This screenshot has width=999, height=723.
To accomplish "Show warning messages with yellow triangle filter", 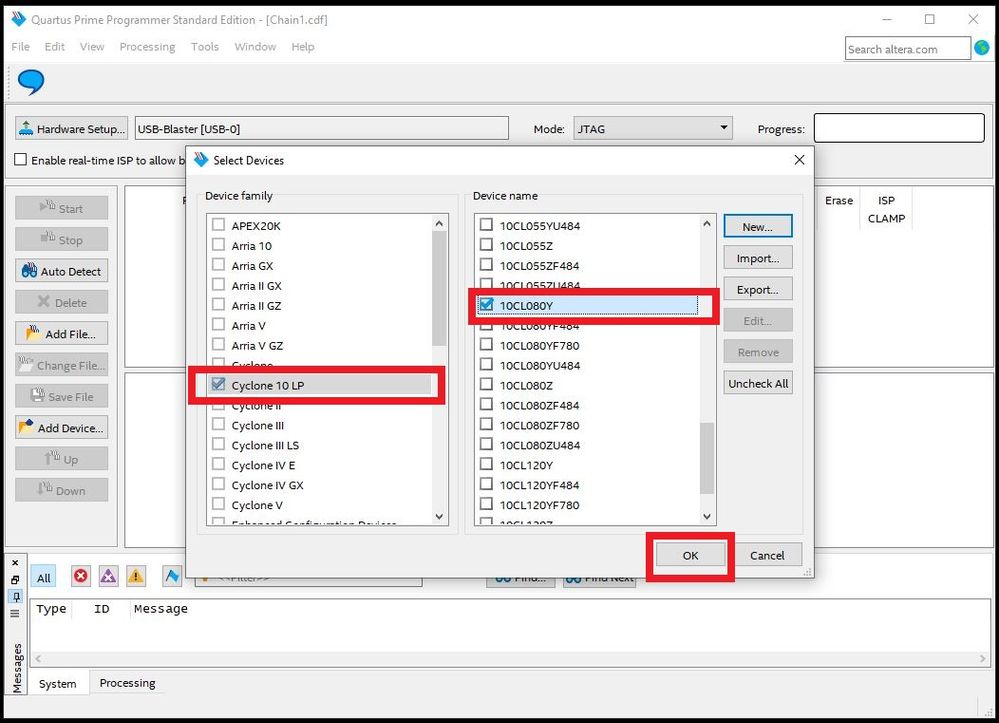I will click(136, 576).
